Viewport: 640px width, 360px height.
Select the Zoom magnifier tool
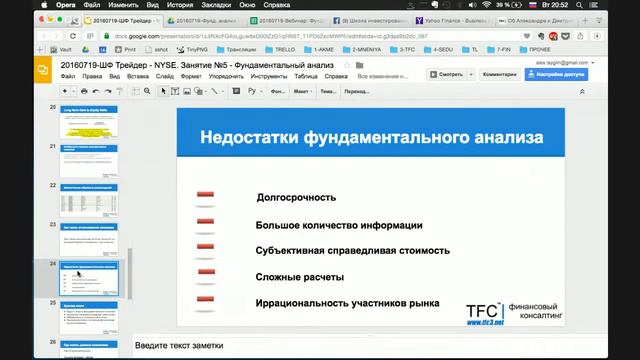pos(147,91)
